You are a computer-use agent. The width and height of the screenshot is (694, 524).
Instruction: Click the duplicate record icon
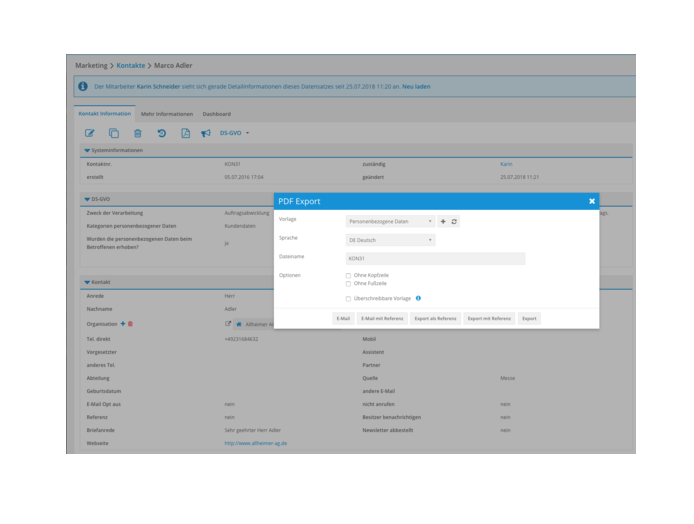[114, 133]
